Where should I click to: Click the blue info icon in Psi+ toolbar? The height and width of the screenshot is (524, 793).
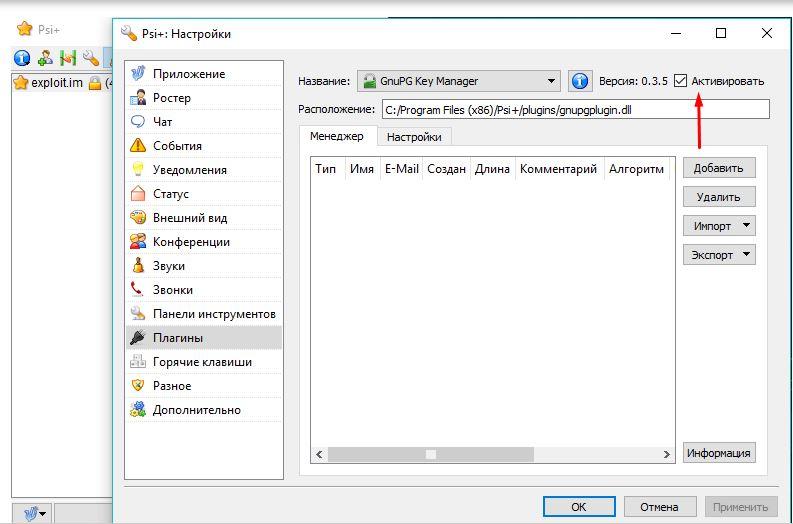tap(22, 58)
